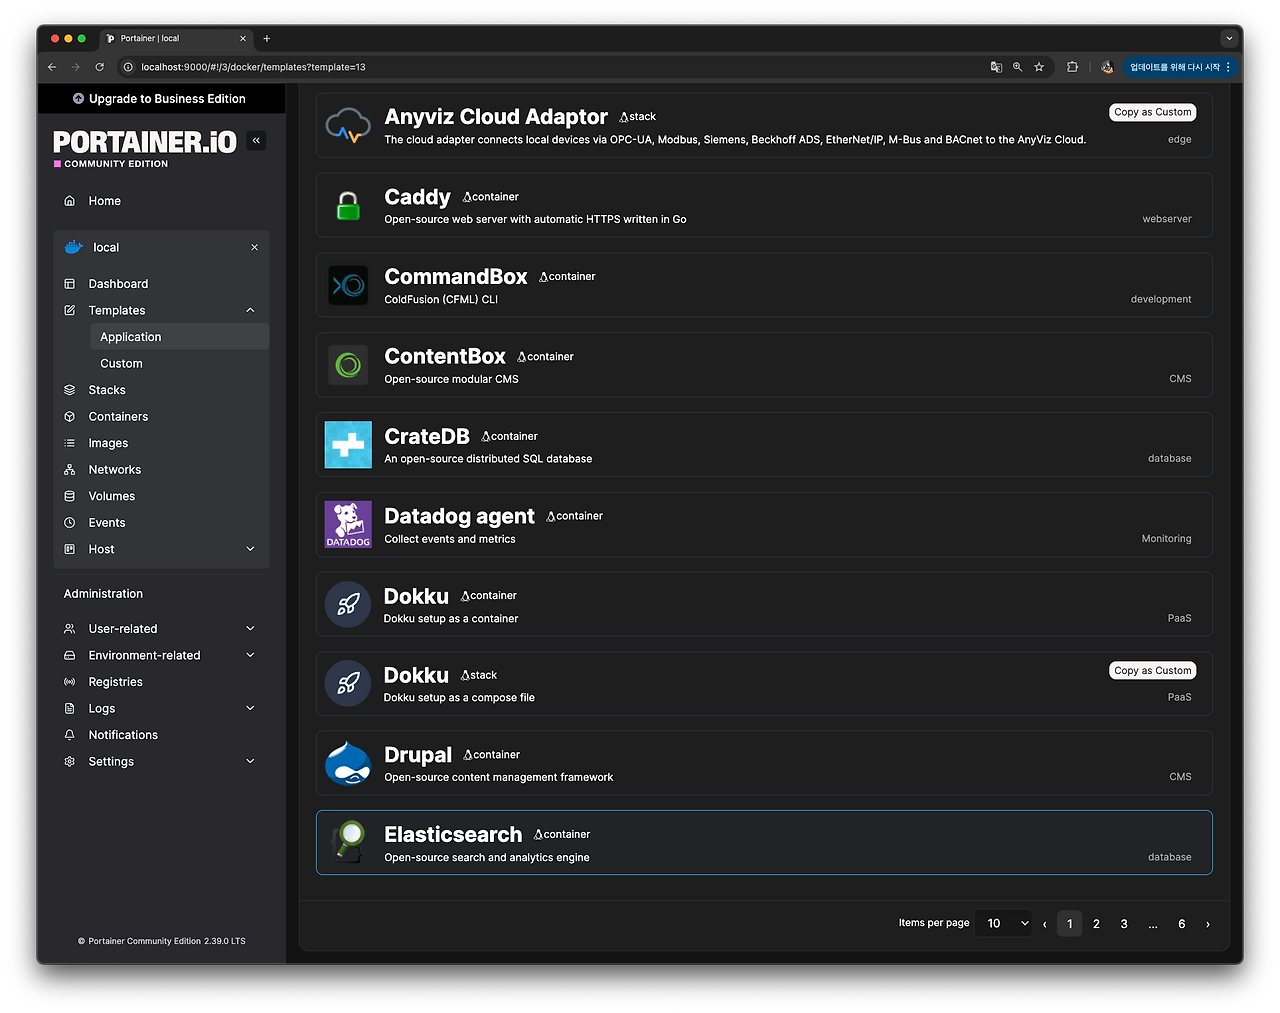Reload the page in browser toolbar
1280x1013 pixels.
coord(99,67)
